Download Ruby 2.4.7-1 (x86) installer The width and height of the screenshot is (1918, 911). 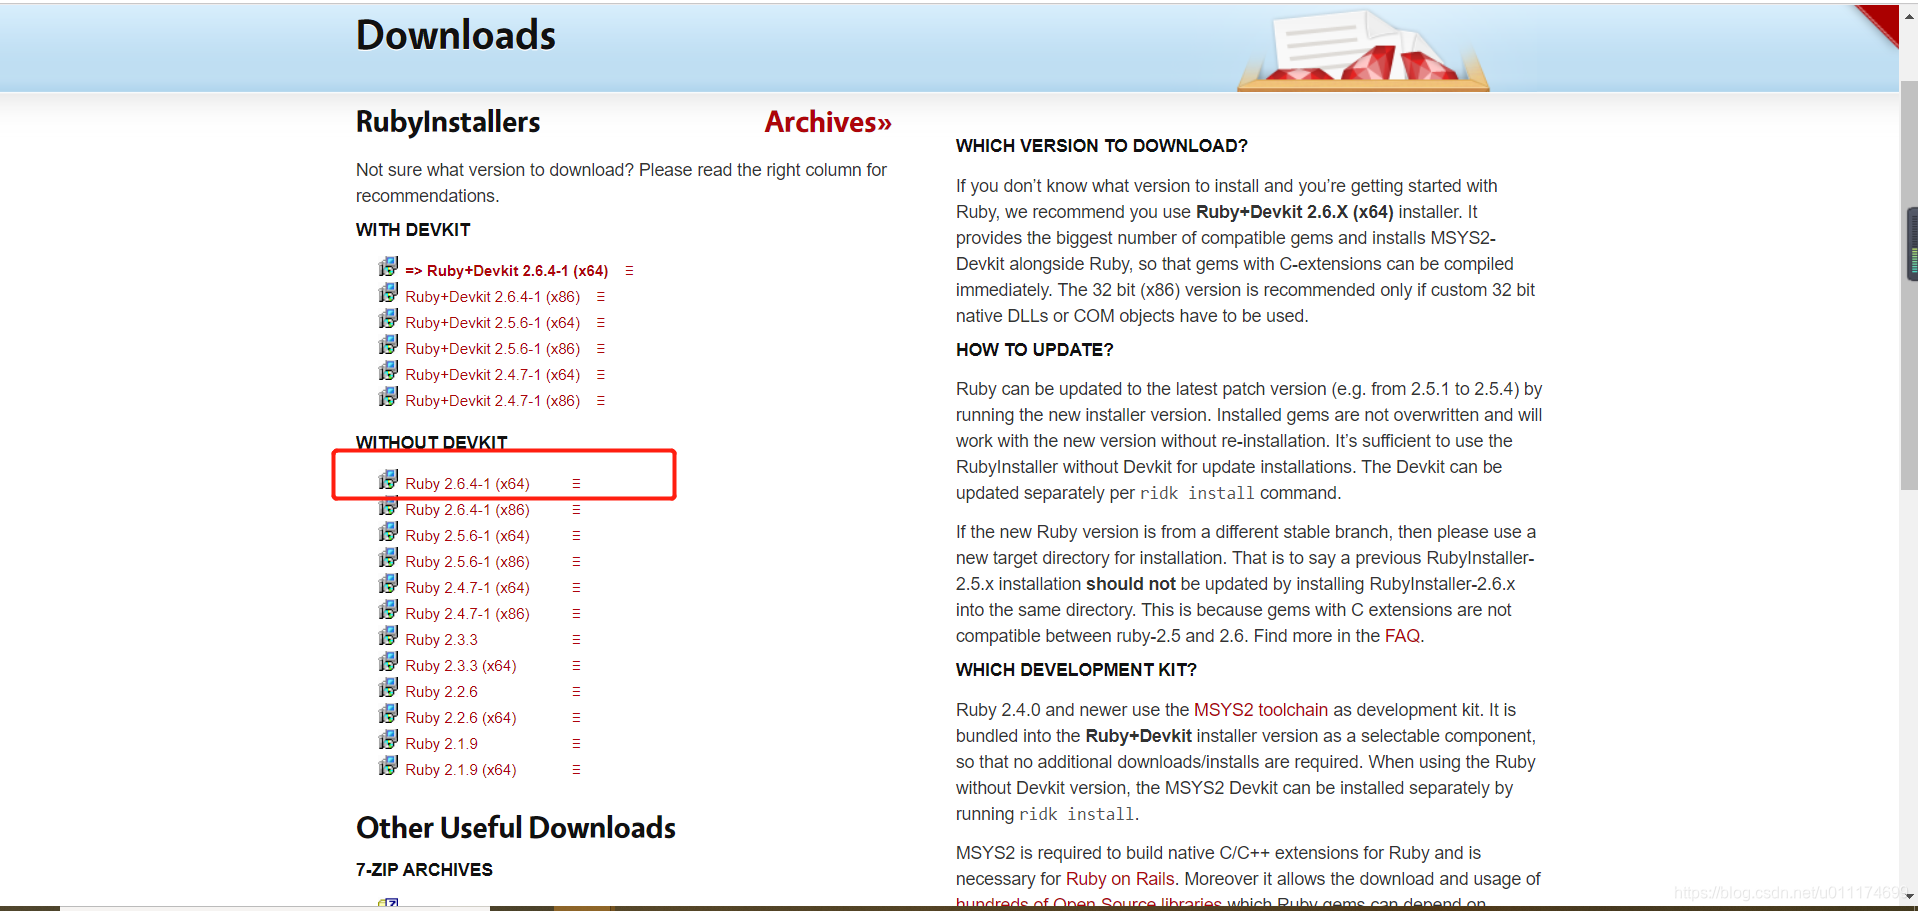(x=467, y=614)
